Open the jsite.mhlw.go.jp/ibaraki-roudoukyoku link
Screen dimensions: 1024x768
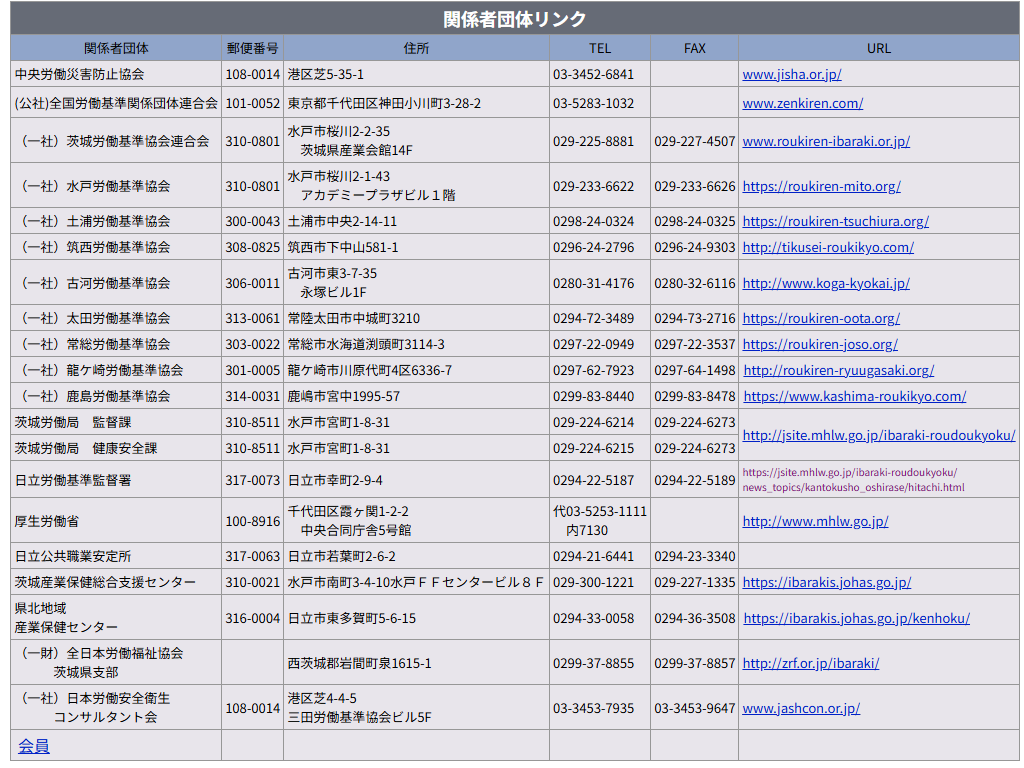878,435
